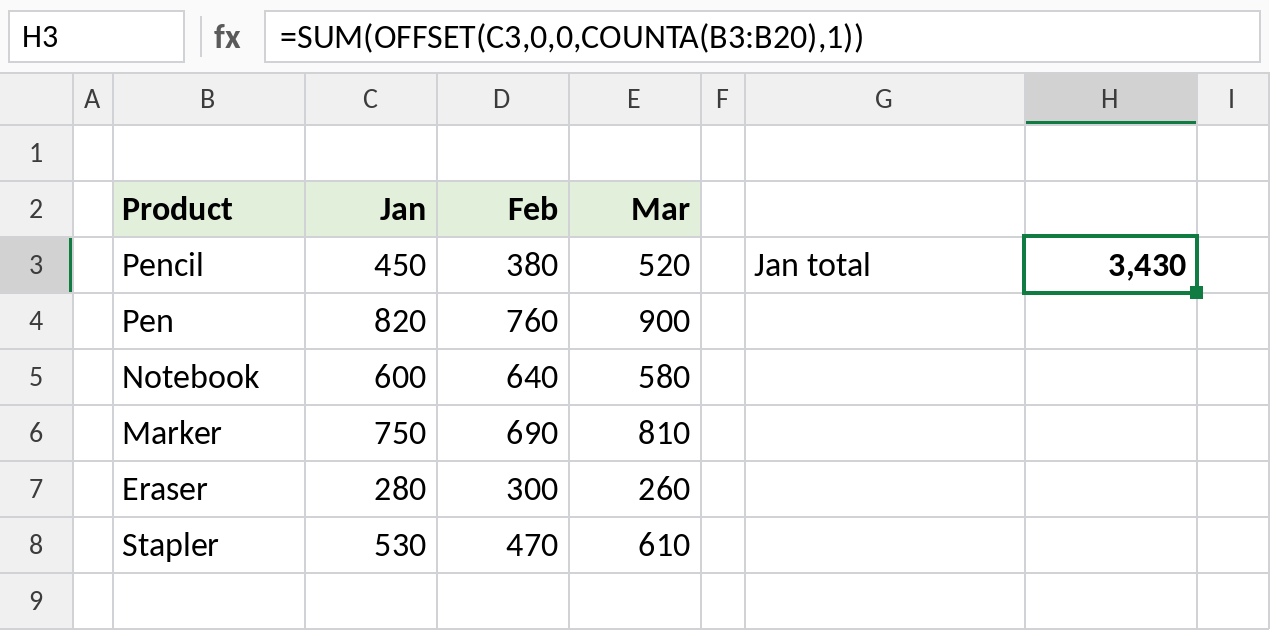1270x630 pixels.
Task: Click the Feb value 300 for Eraser
Action: (503, 489)
